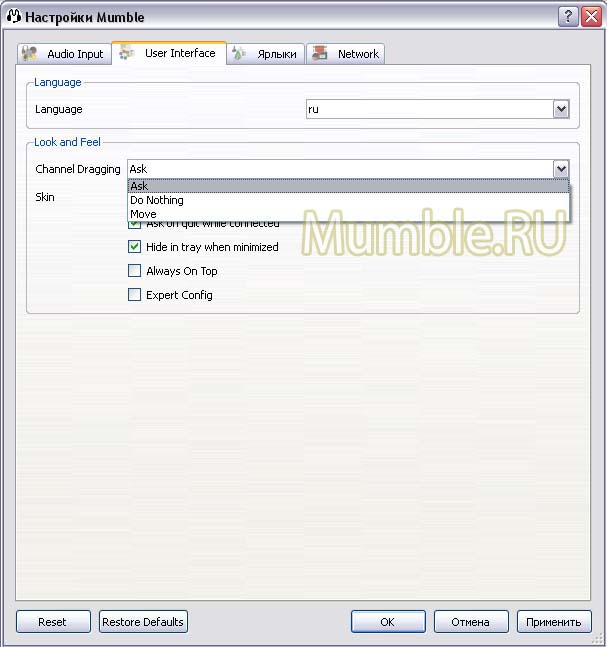This screenshot has height=647, width=607.
Task: Collapse the Channel Dragging dropdown arrow
Action: 561,169
